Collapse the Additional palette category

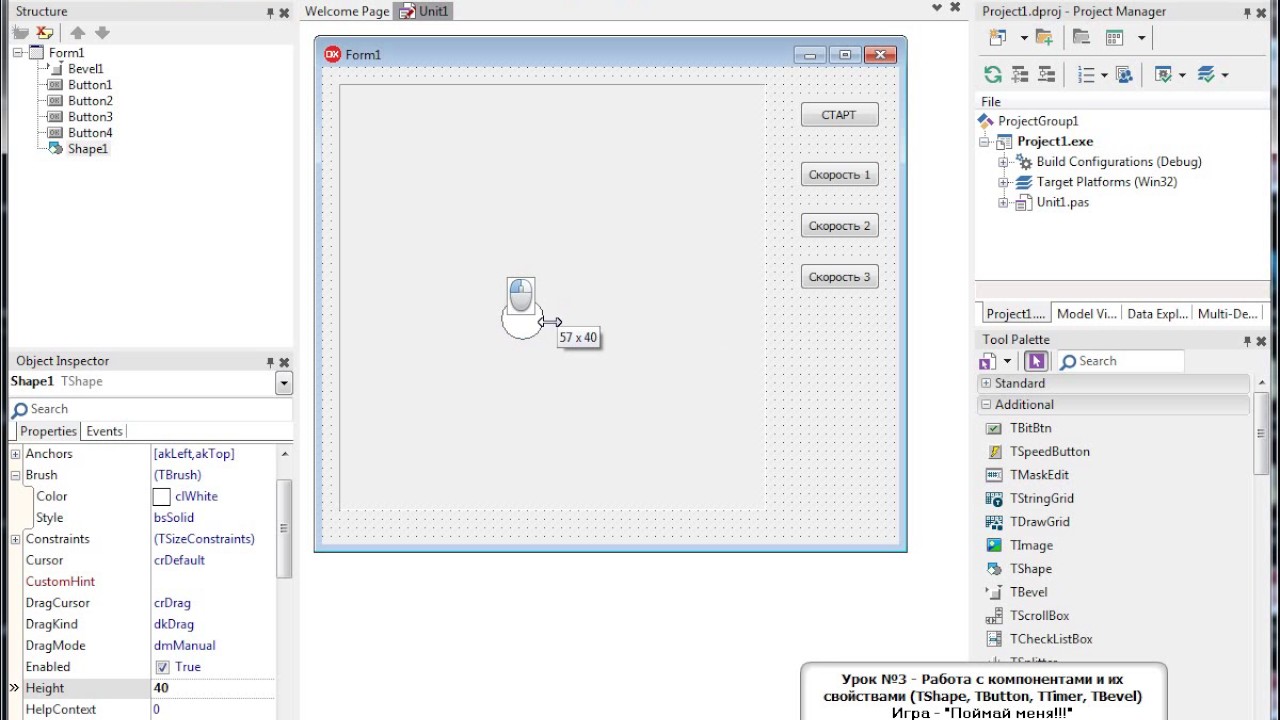click(986, 405)
